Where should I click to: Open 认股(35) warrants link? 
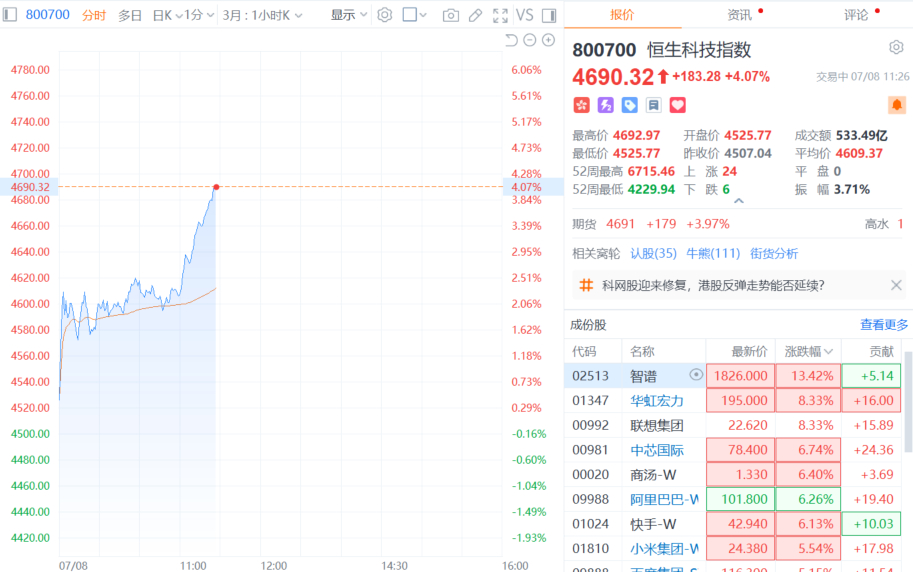pos(653,253)
